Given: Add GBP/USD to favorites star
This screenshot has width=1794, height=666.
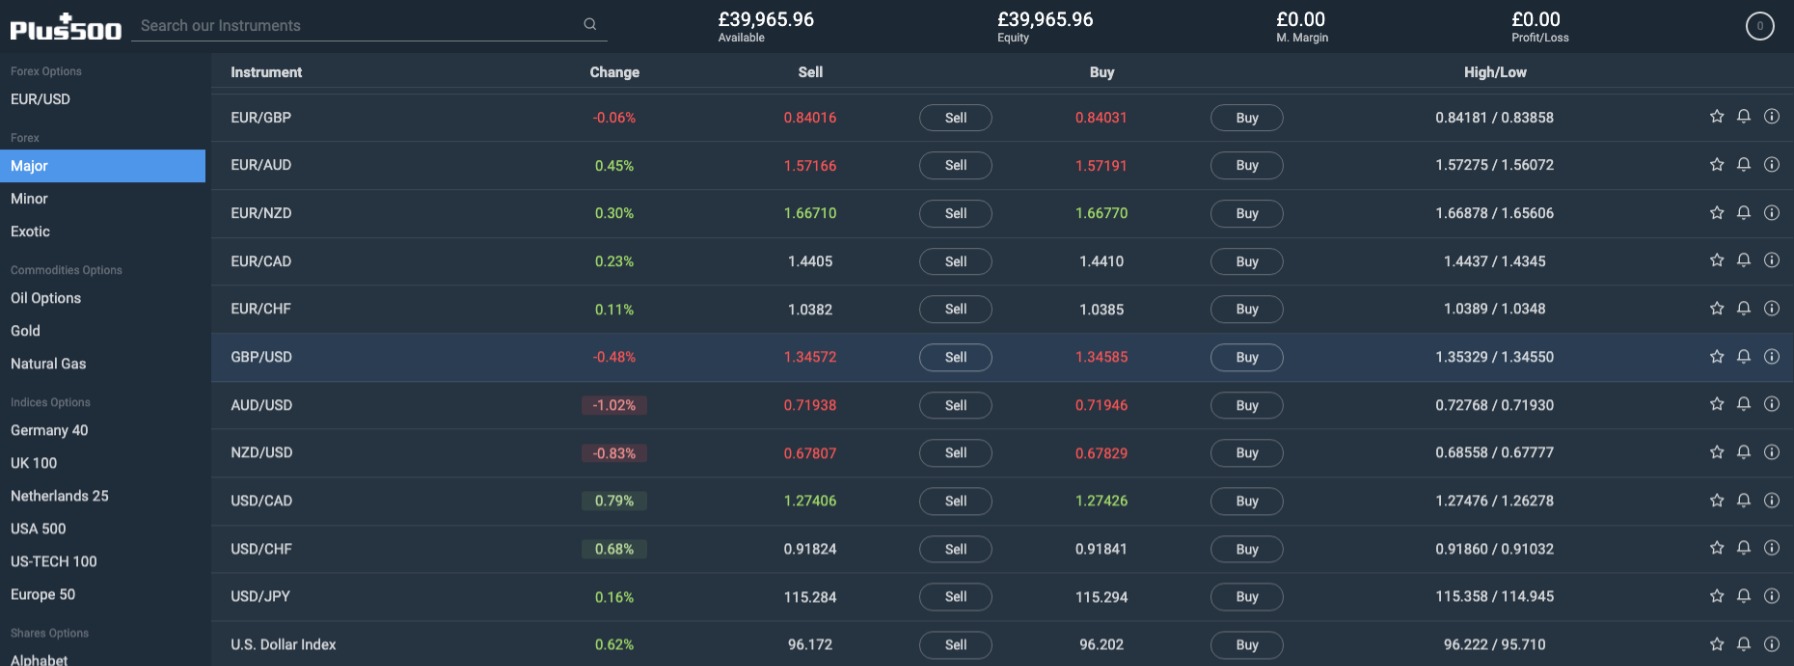Looking at the screenshot, I should click(1717, 357).
